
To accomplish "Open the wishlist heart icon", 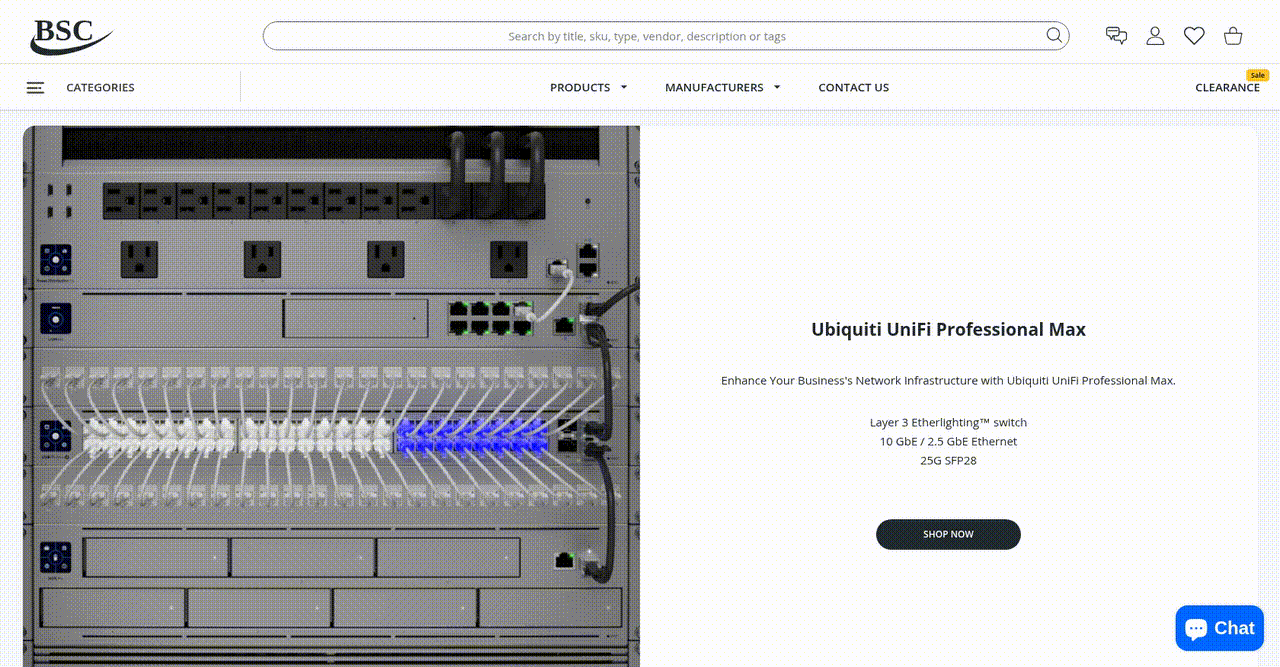I will 1194,36.
